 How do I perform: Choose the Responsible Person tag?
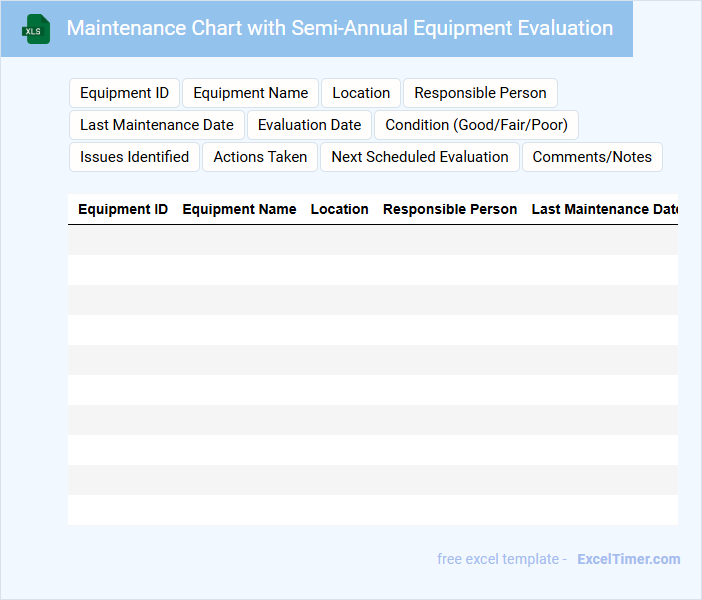480,93
